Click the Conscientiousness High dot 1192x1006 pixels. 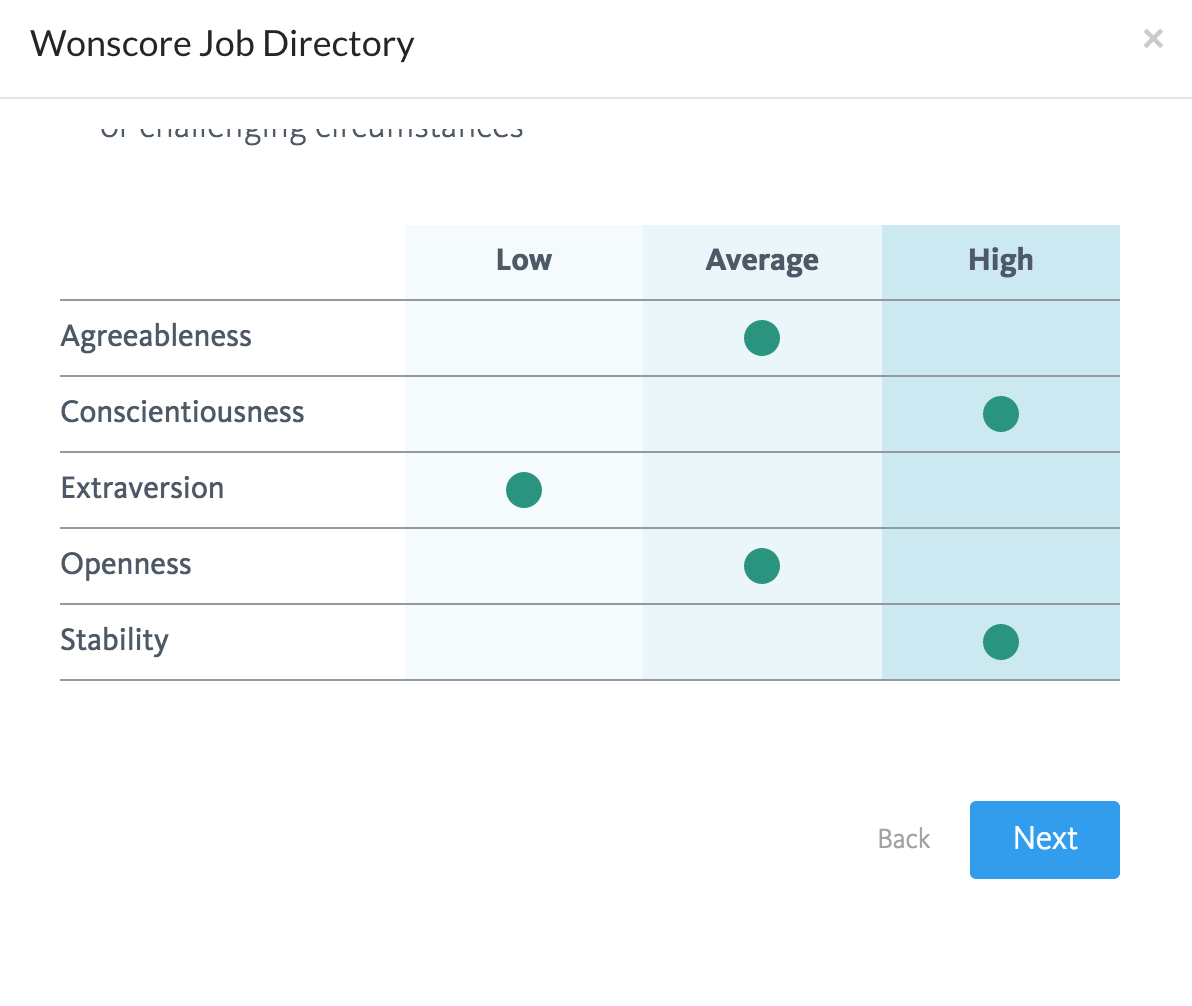click(1001, 414)
